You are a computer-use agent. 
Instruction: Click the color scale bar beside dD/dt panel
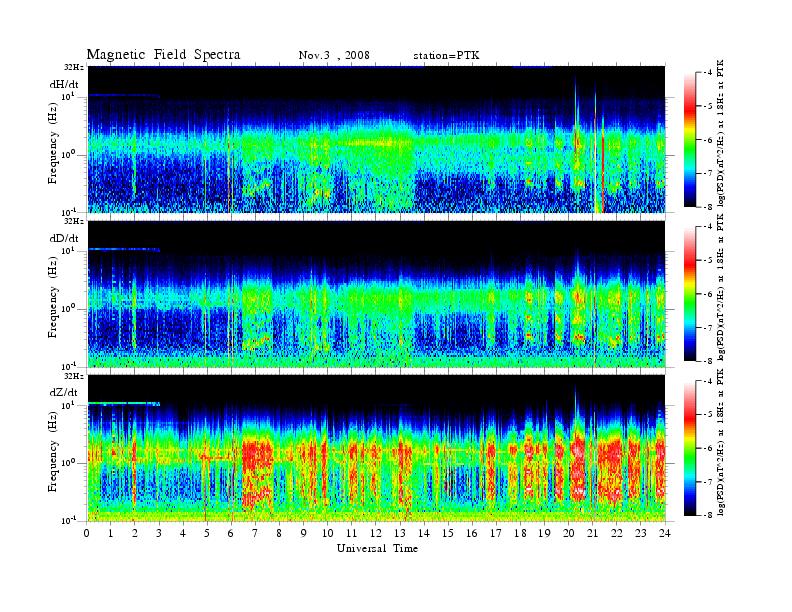tap(690, 293)
